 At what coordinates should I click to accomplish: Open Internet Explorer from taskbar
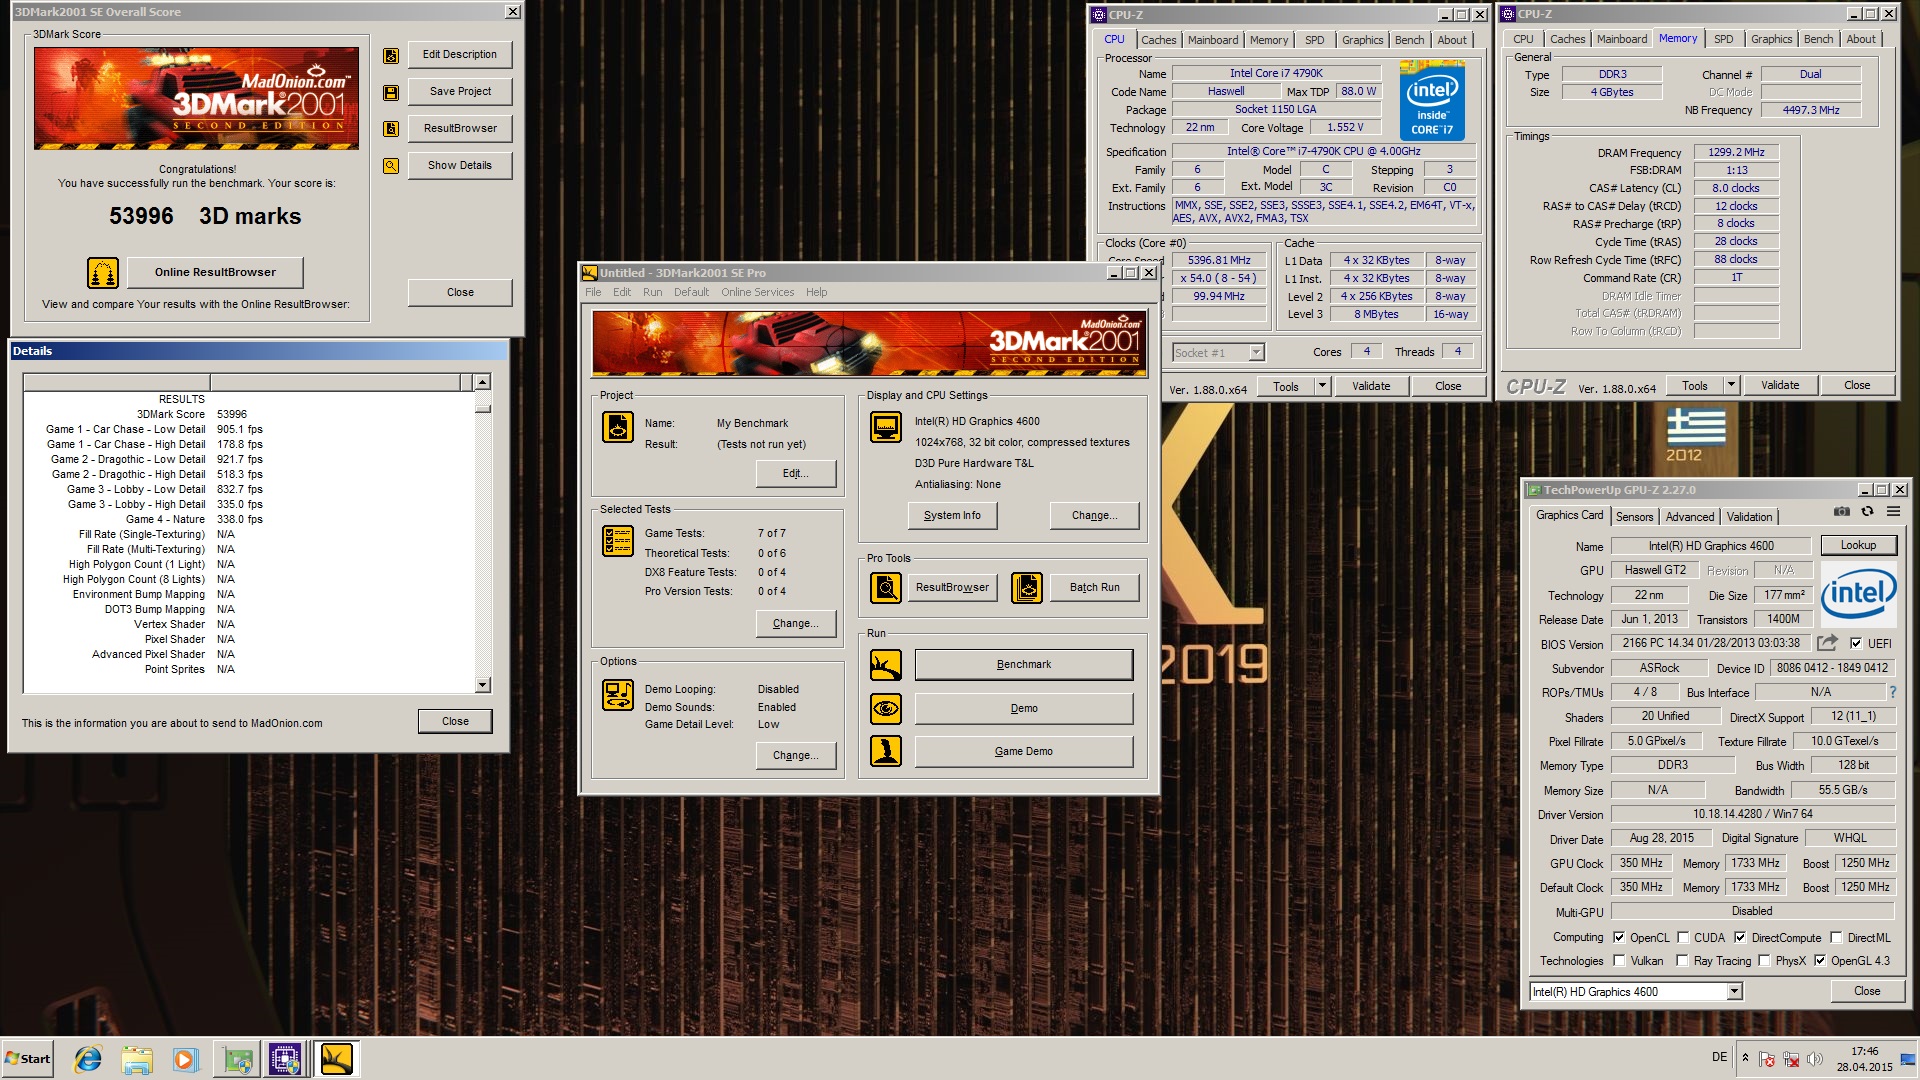88,1059
